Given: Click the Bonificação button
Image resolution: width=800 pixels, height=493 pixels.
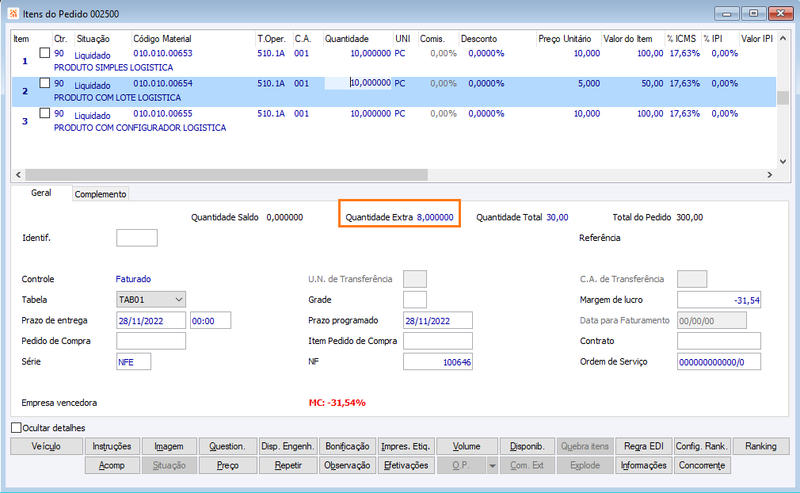Looking at the screenshot, I should 347,446.
